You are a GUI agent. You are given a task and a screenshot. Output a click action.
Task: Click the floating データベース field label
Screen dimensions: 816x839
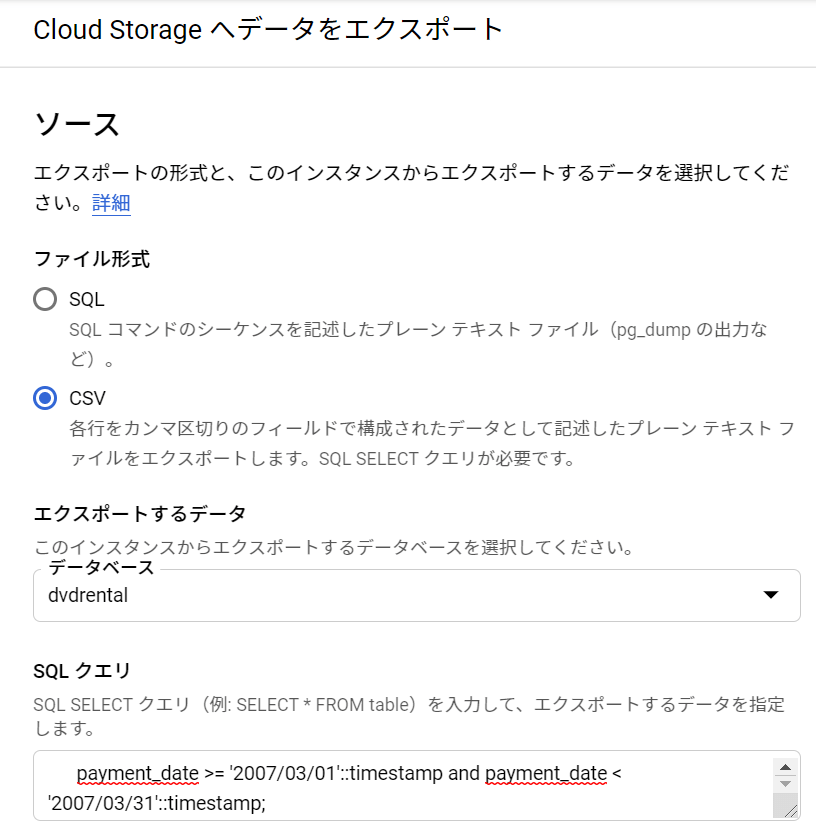point(101,568)
